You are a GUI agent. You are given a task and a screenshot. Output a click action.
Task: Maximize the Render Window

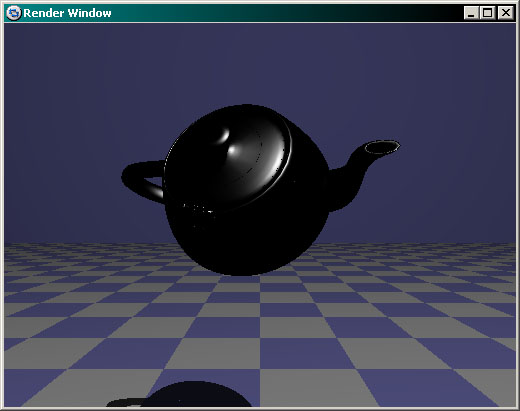[x=487, y=13]
